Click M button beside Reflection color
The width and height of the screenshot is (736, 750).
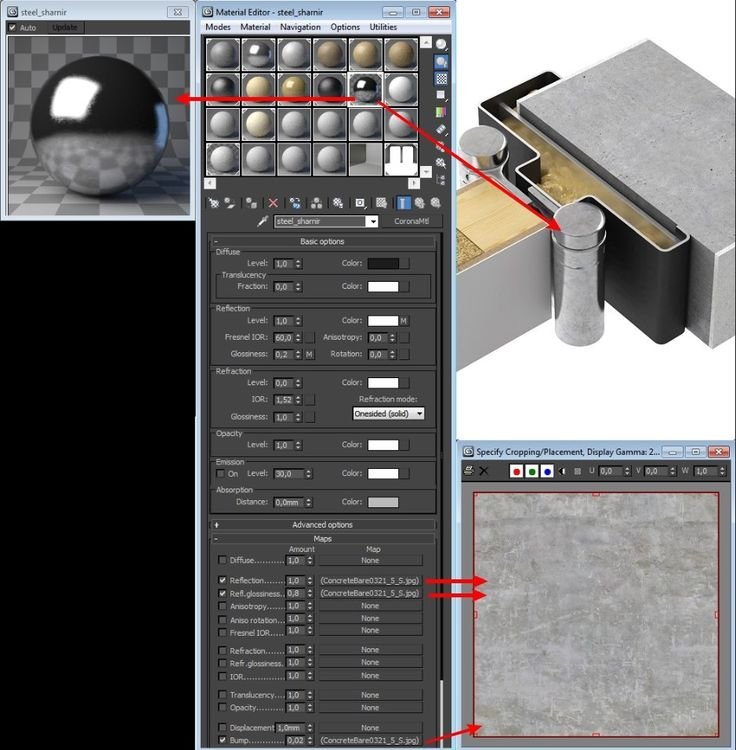click(x=404, y=321)
